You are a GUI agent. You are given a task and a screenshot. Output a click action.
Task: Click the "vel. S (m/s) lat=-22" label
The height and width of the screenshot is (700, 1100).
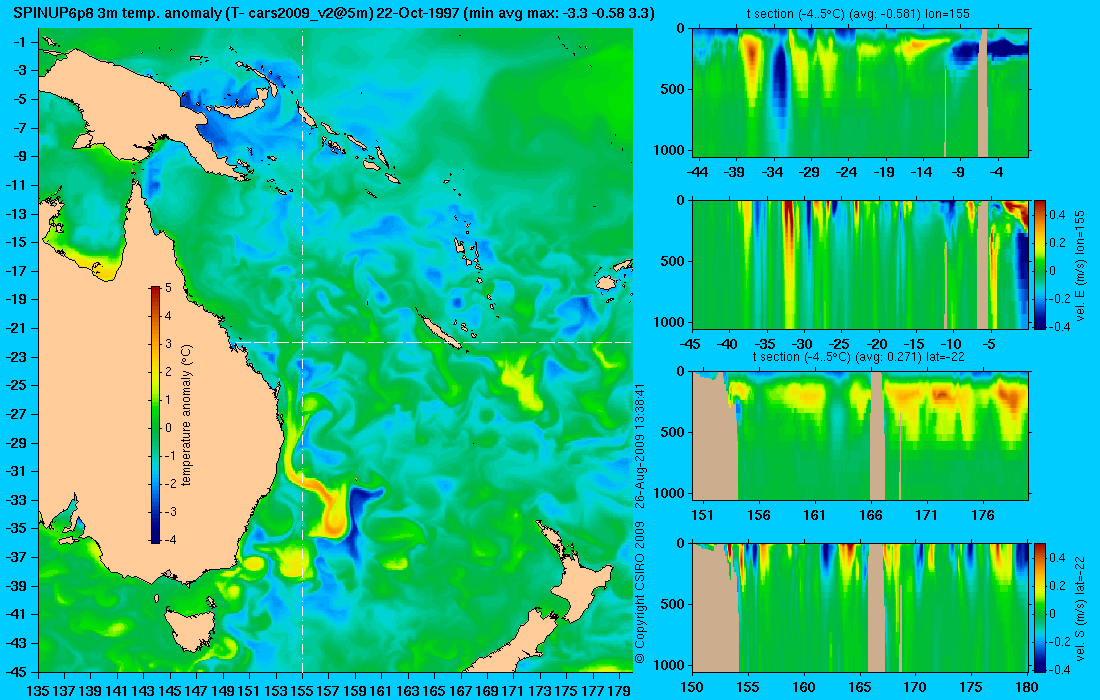point(1080,607)
